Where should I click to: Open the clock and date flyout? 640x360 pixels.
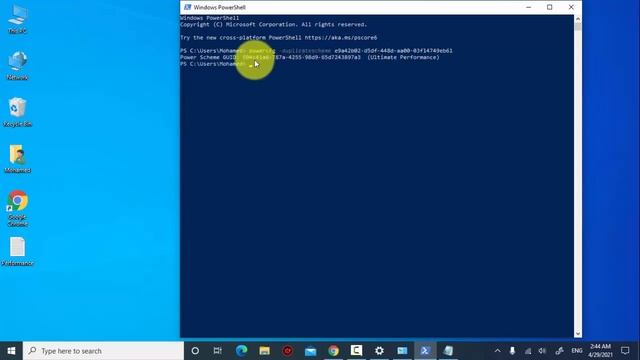[600, 351]
